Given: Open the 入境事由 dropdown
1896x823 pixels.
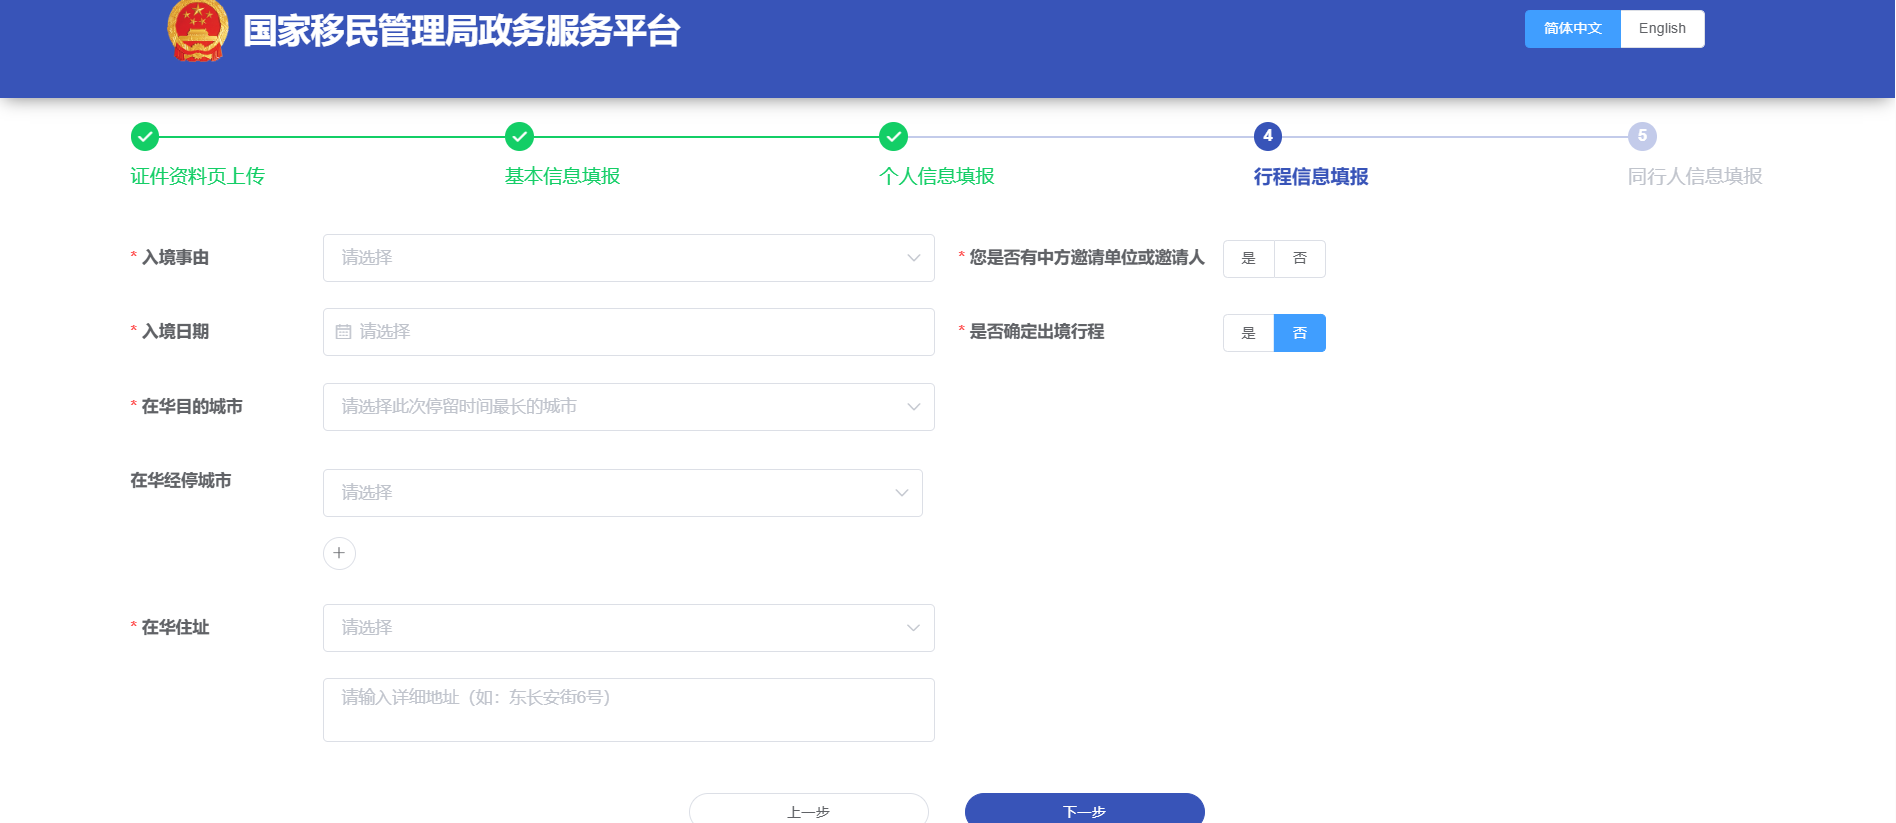Looking at the screenshot, I should (x=629, y=258).
